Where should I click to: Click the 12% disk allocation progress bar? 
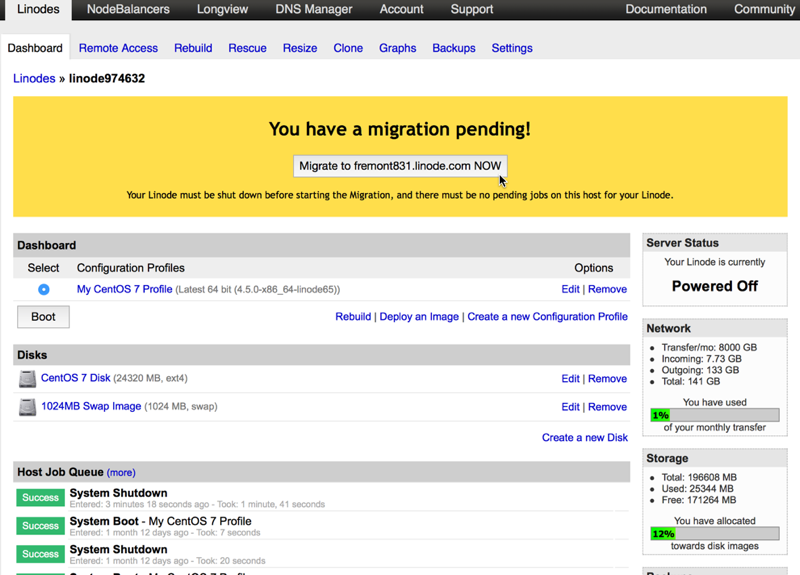point(715,534)
